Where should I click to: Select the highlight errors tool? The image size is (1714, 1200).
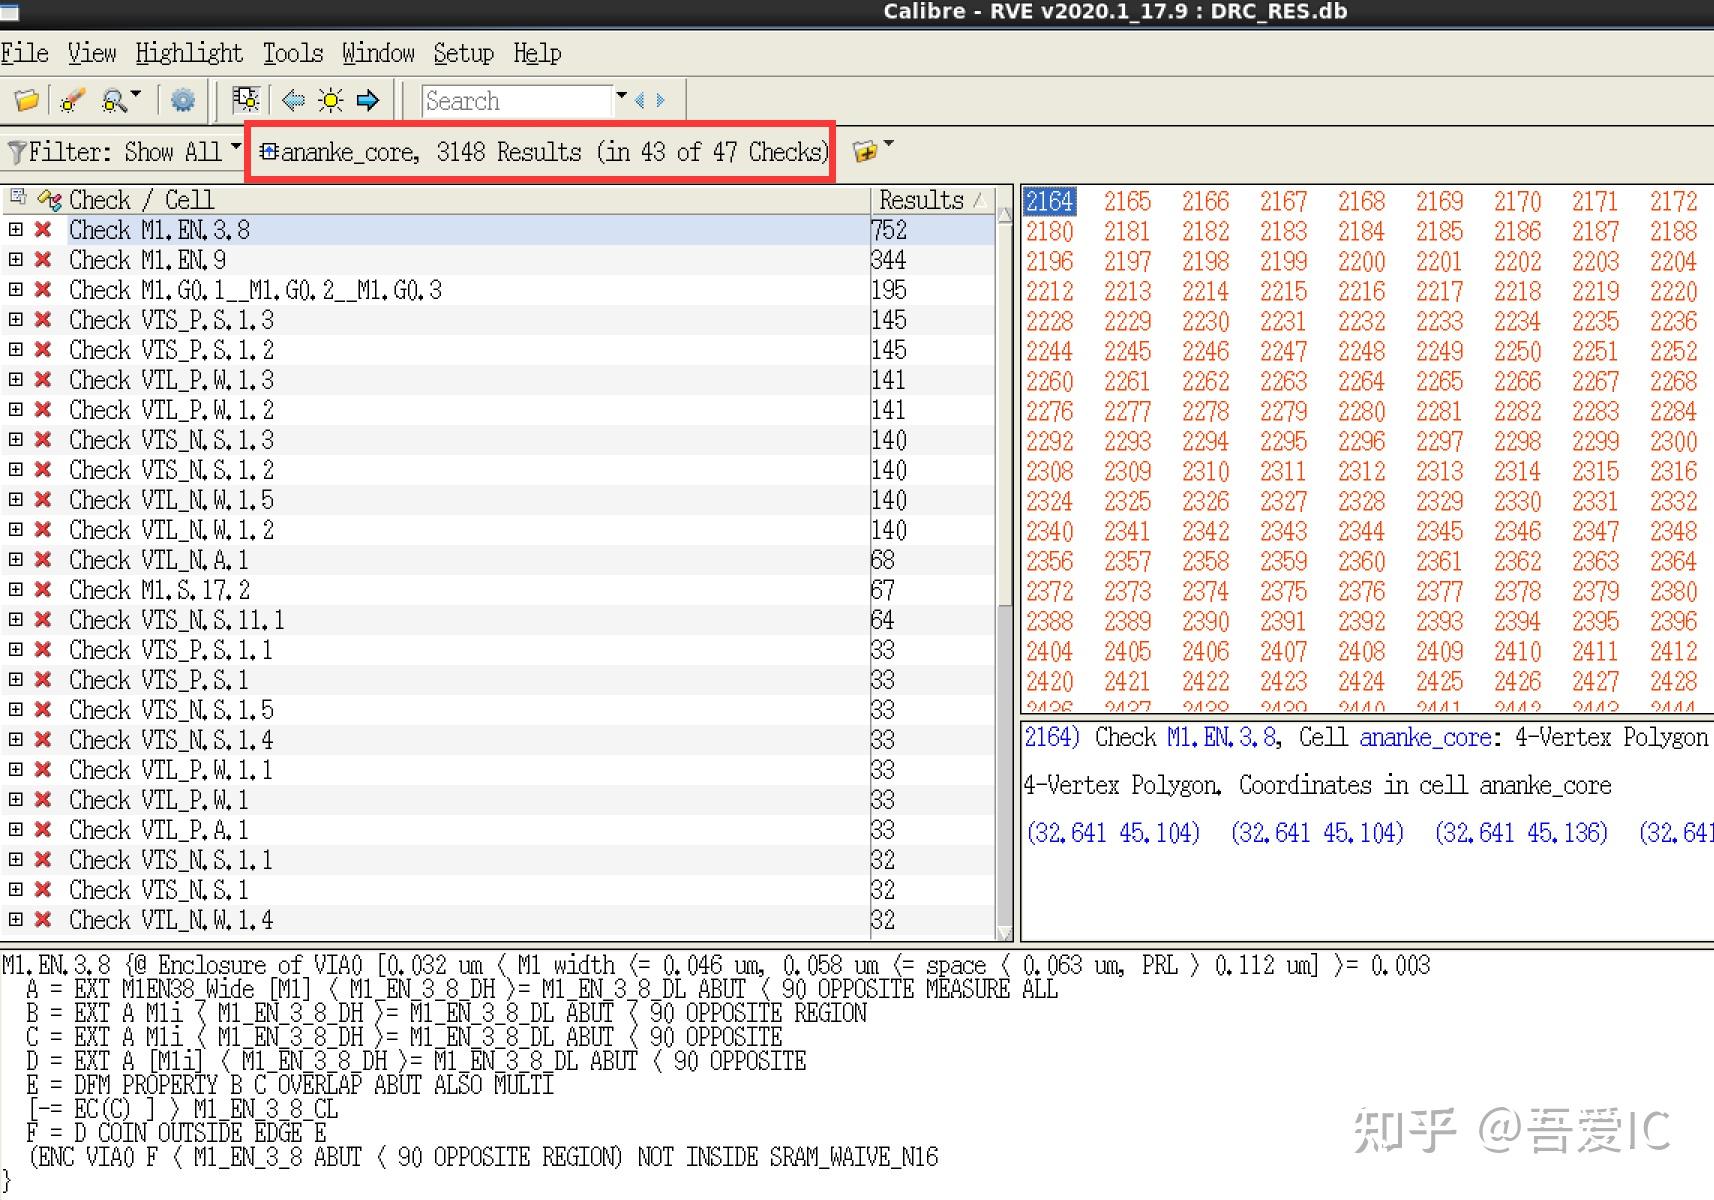click(x=68, y=100)
